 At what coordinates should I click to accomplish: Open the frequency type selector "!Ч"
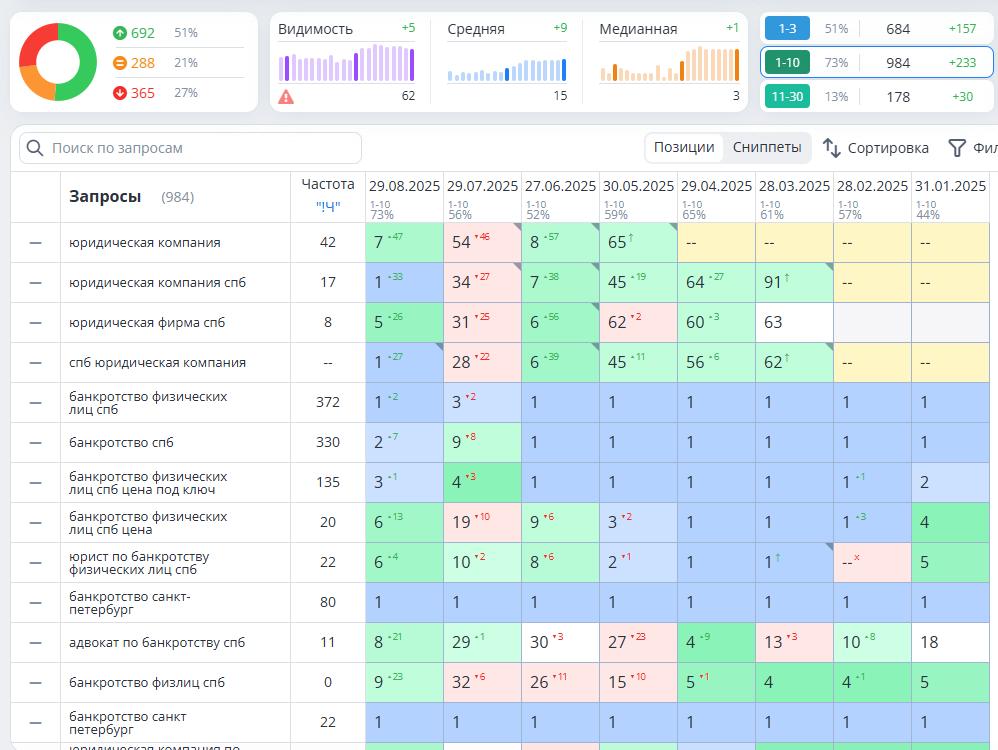pos(328,207)
